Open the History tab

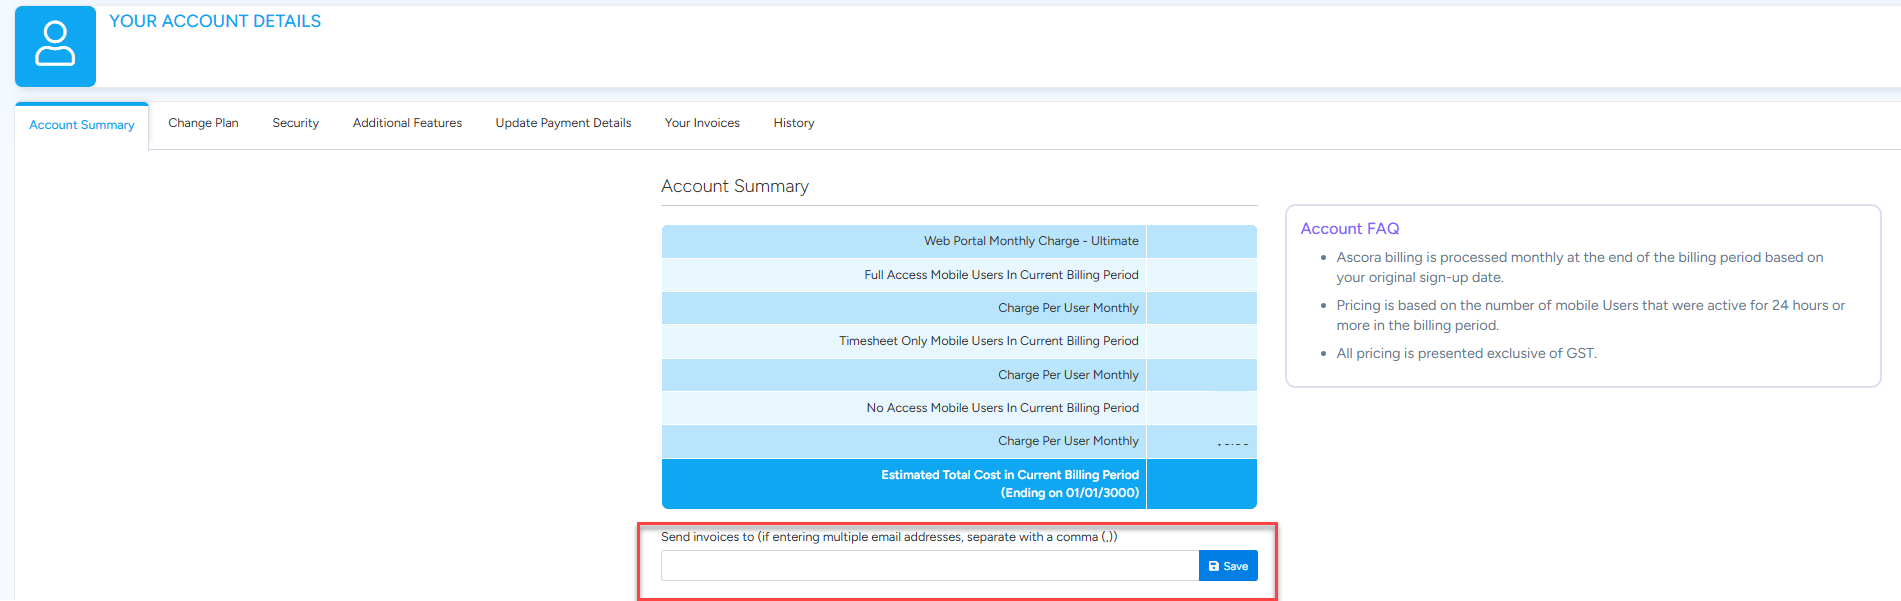tap(794, 123)
